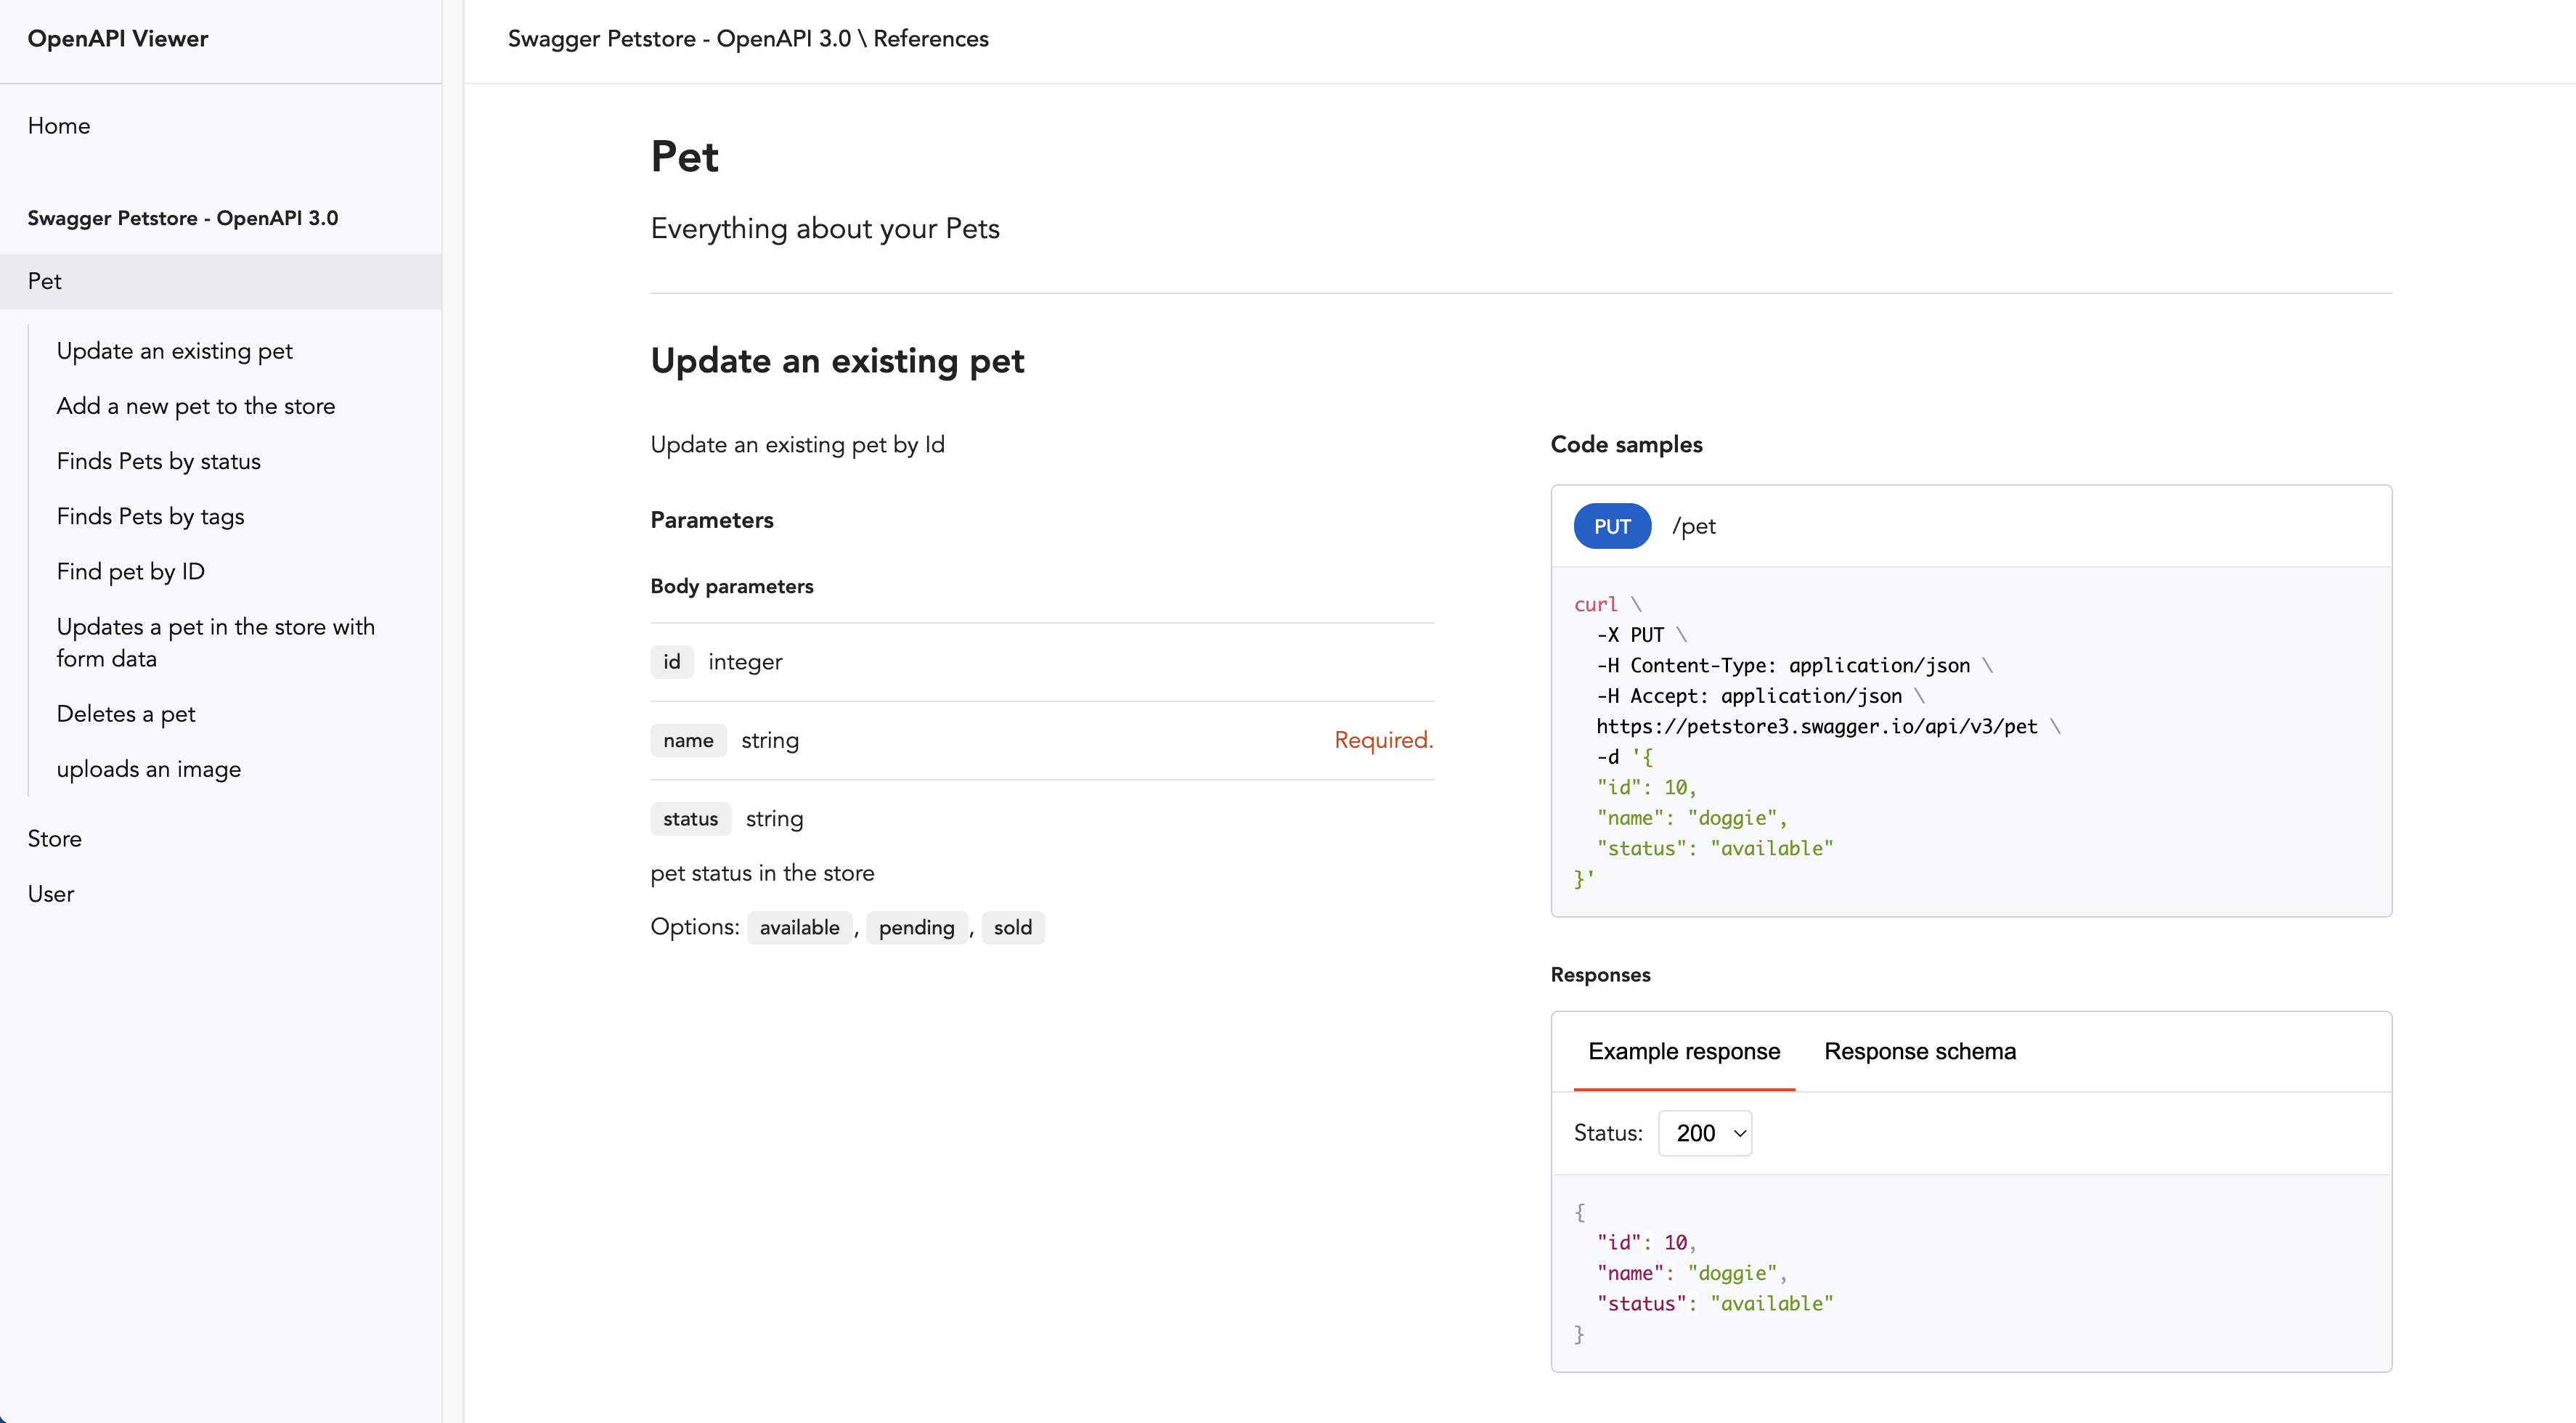Go to Finds Pets by status

click(x=158, y=461)
